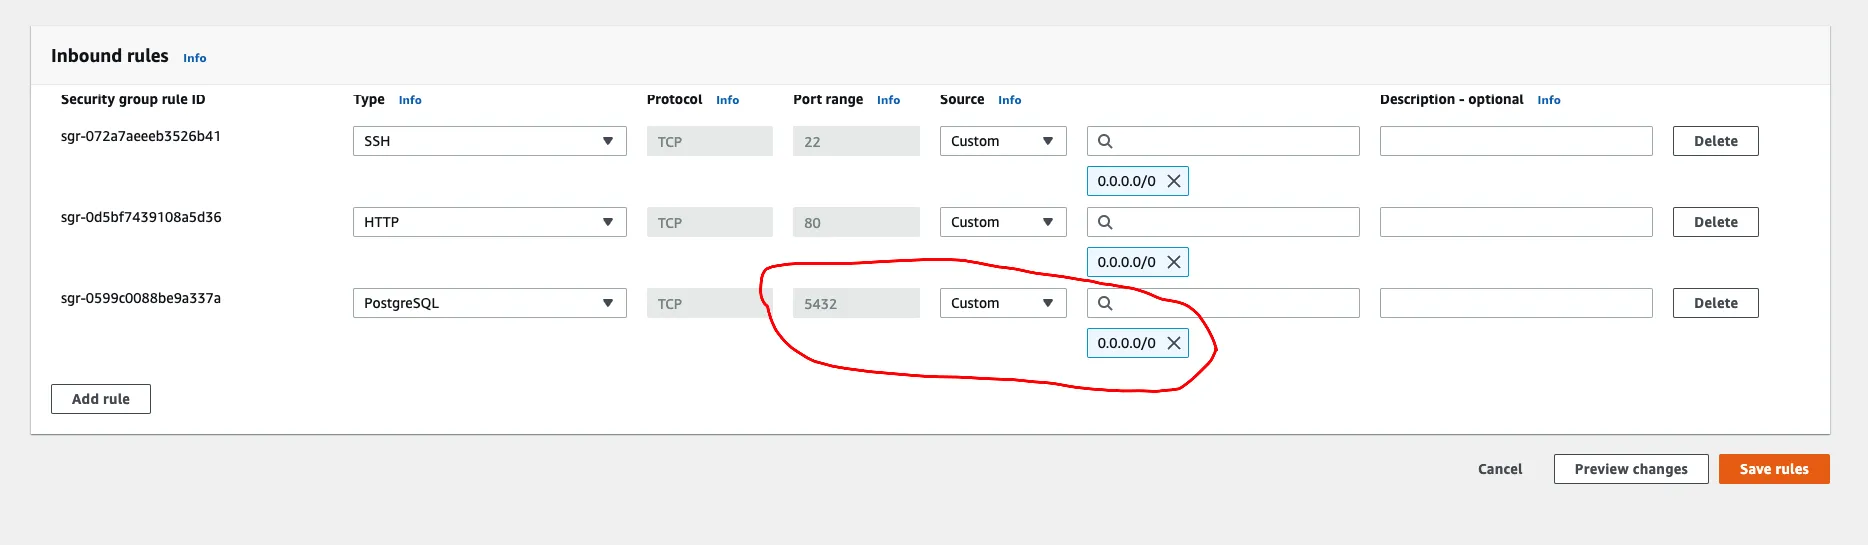
Task: Click search icon in SSH source field
Action: click(1105, 141)
